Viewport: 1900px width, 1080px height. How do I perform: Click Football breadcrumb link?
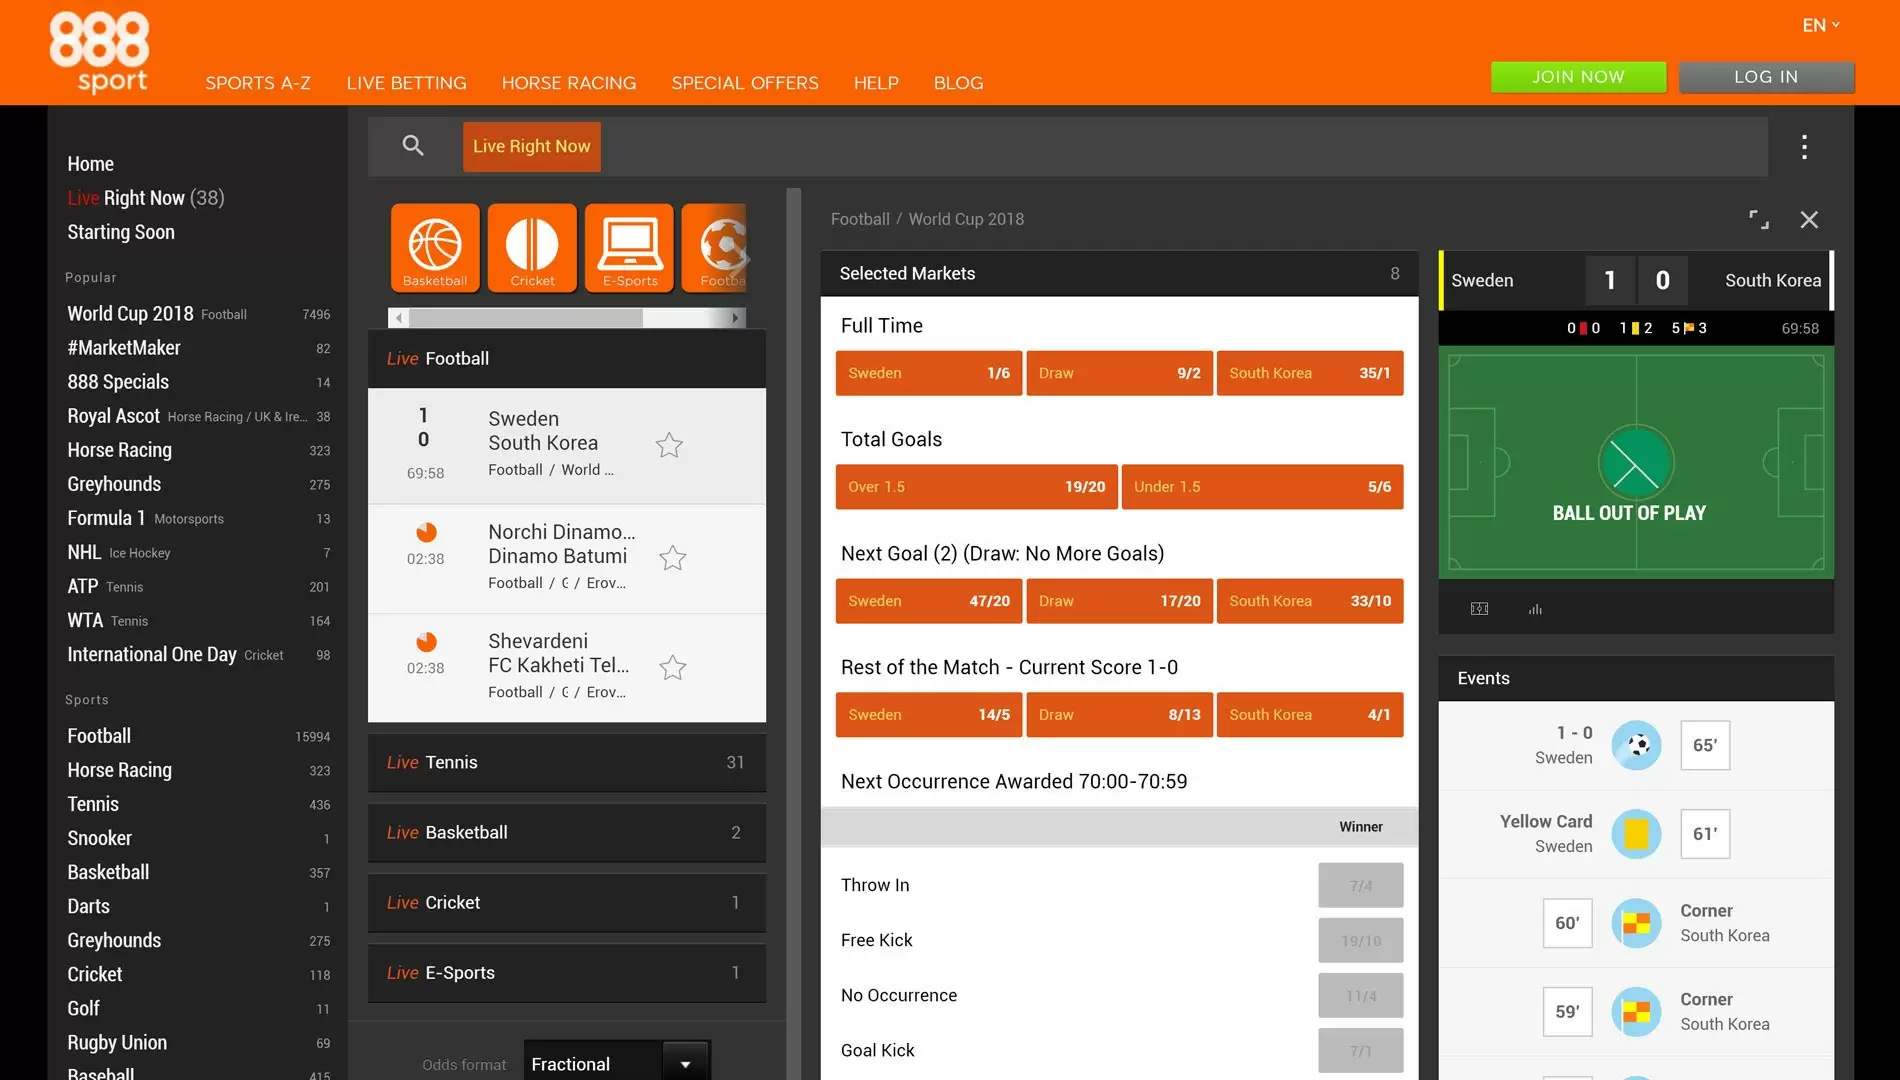coord(860,219)
